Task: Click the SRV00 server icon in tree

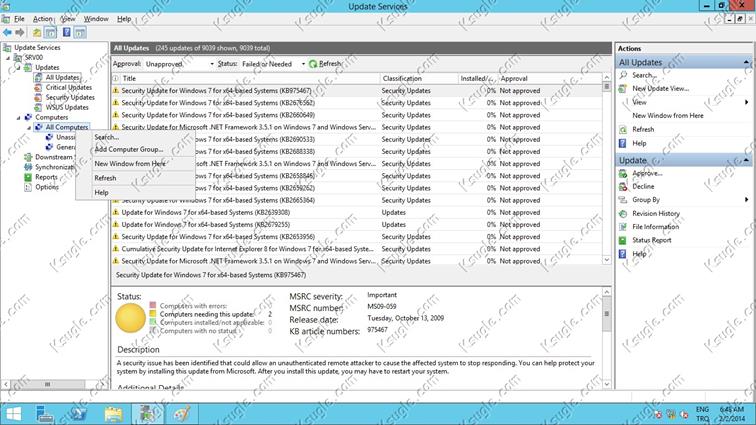Action: pyautogui.click(x=18, y=57)
